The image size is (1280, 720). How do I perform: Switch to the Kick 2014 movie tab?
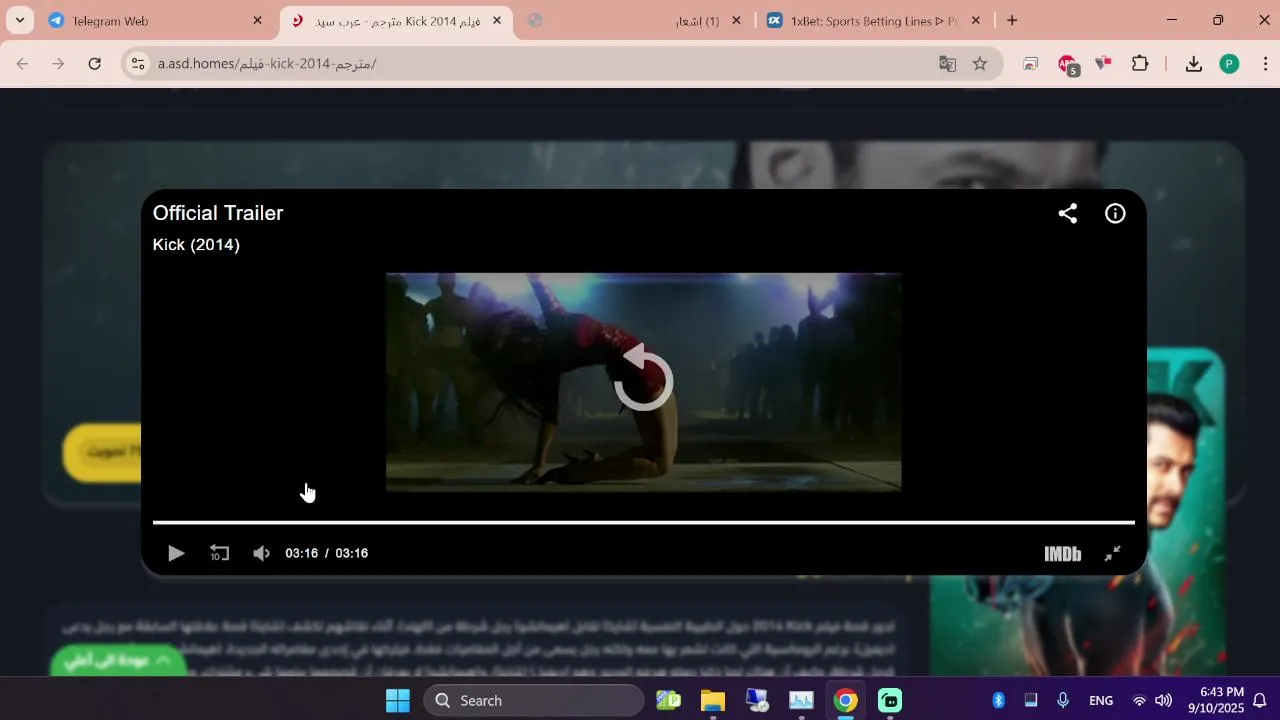(x=397, y=21)
